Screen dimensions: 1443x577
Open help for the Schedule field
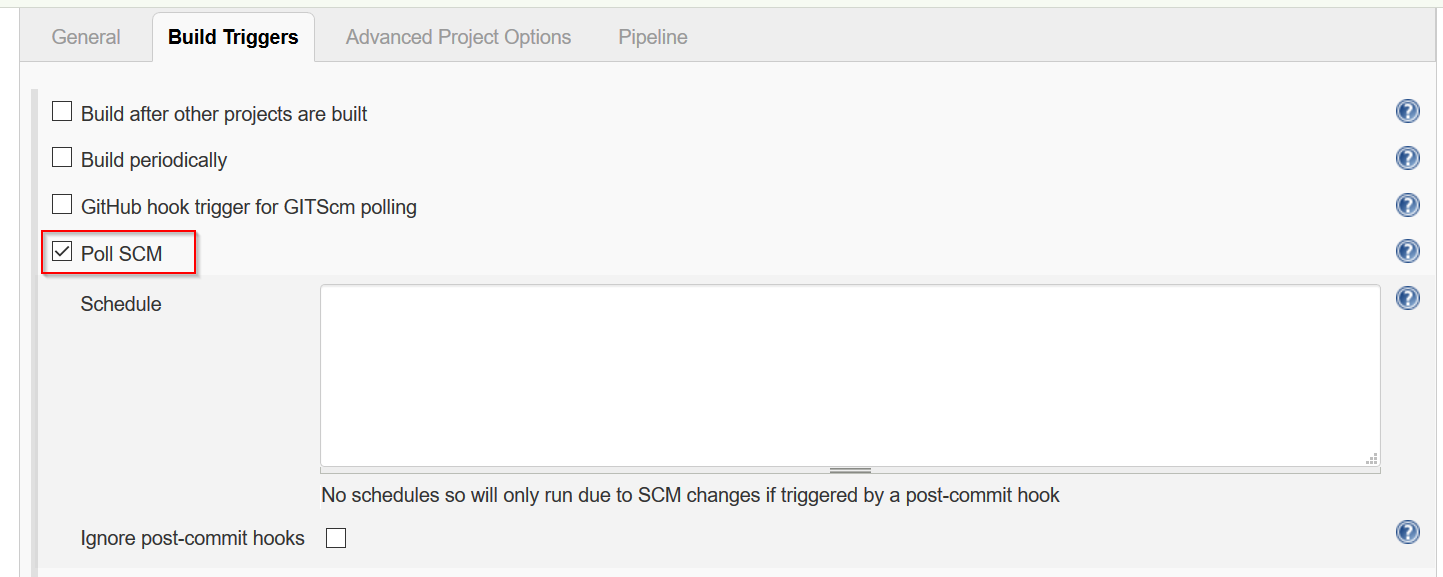click(1407, 297)
